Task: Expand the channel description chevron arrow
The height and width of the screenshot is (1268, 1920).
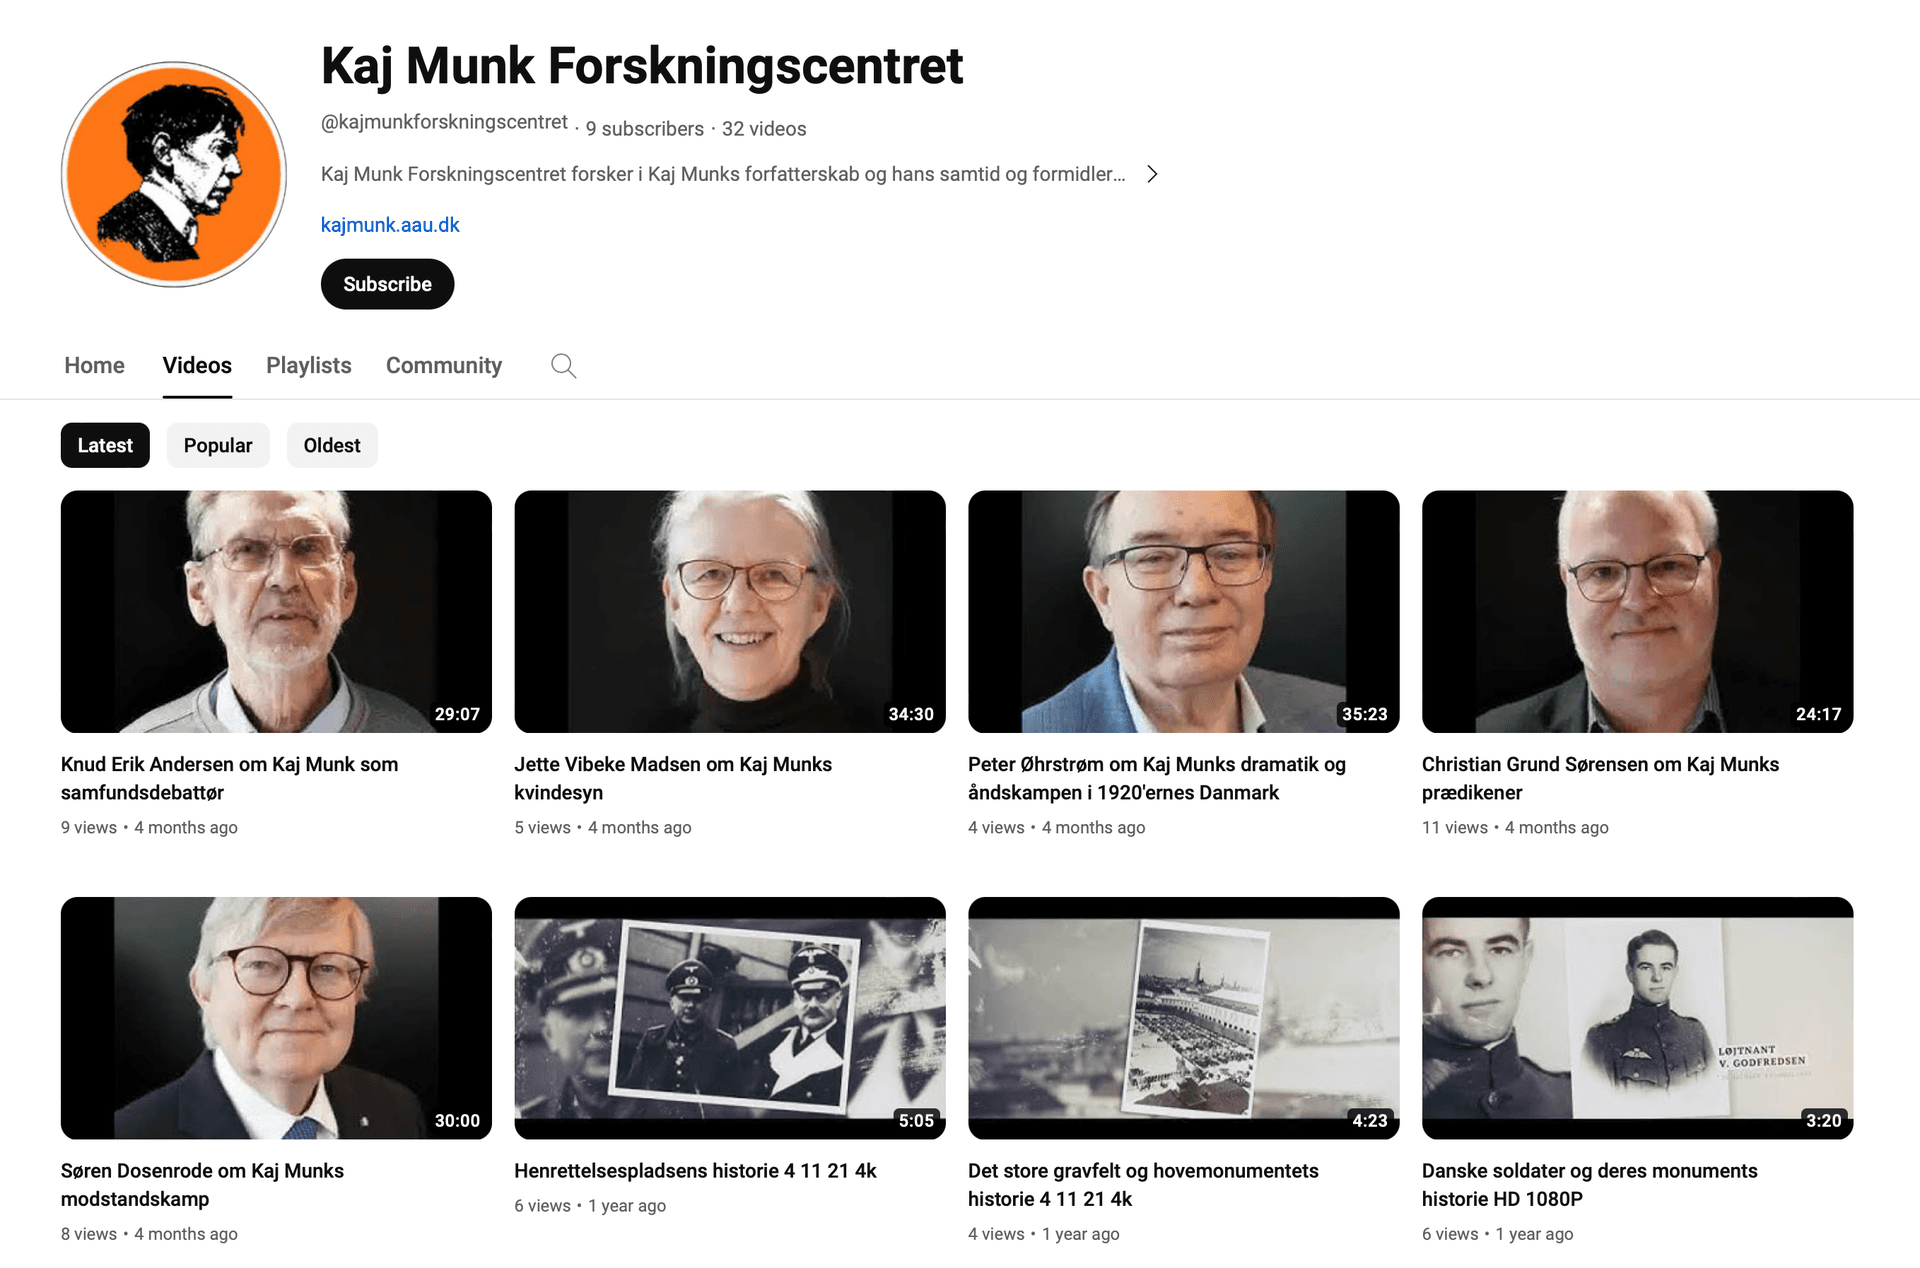Action: pos(1152,174)
